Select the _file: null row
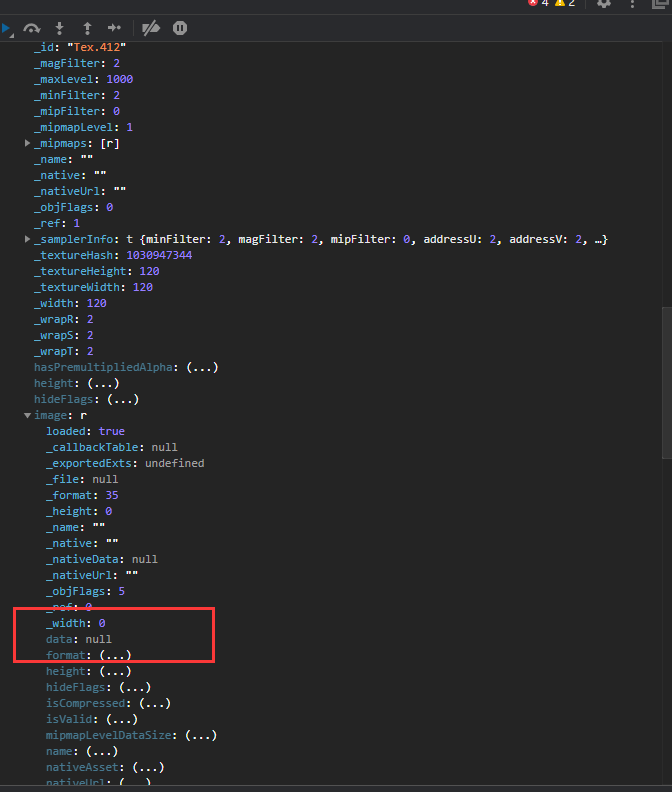The width and height of the screenshot is (672, 792). coord(82,479)
